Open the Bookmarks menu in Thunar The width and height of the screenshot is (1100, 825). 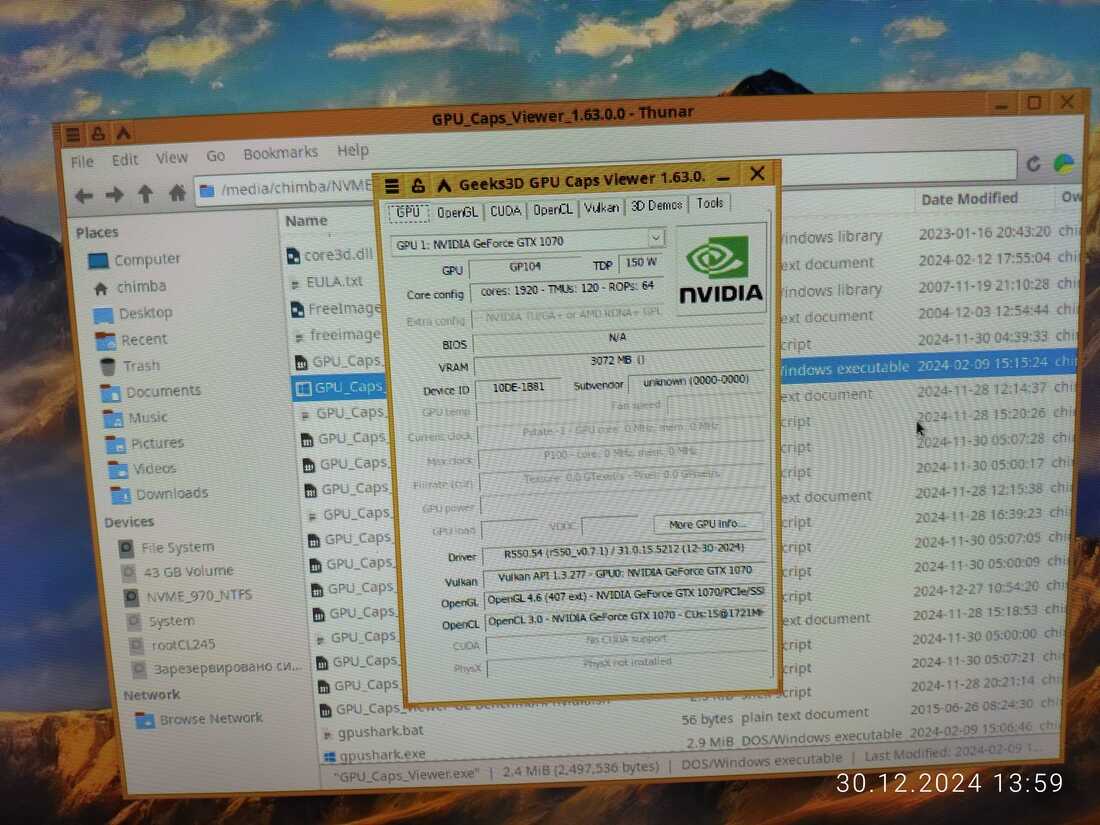coord(280,153)
